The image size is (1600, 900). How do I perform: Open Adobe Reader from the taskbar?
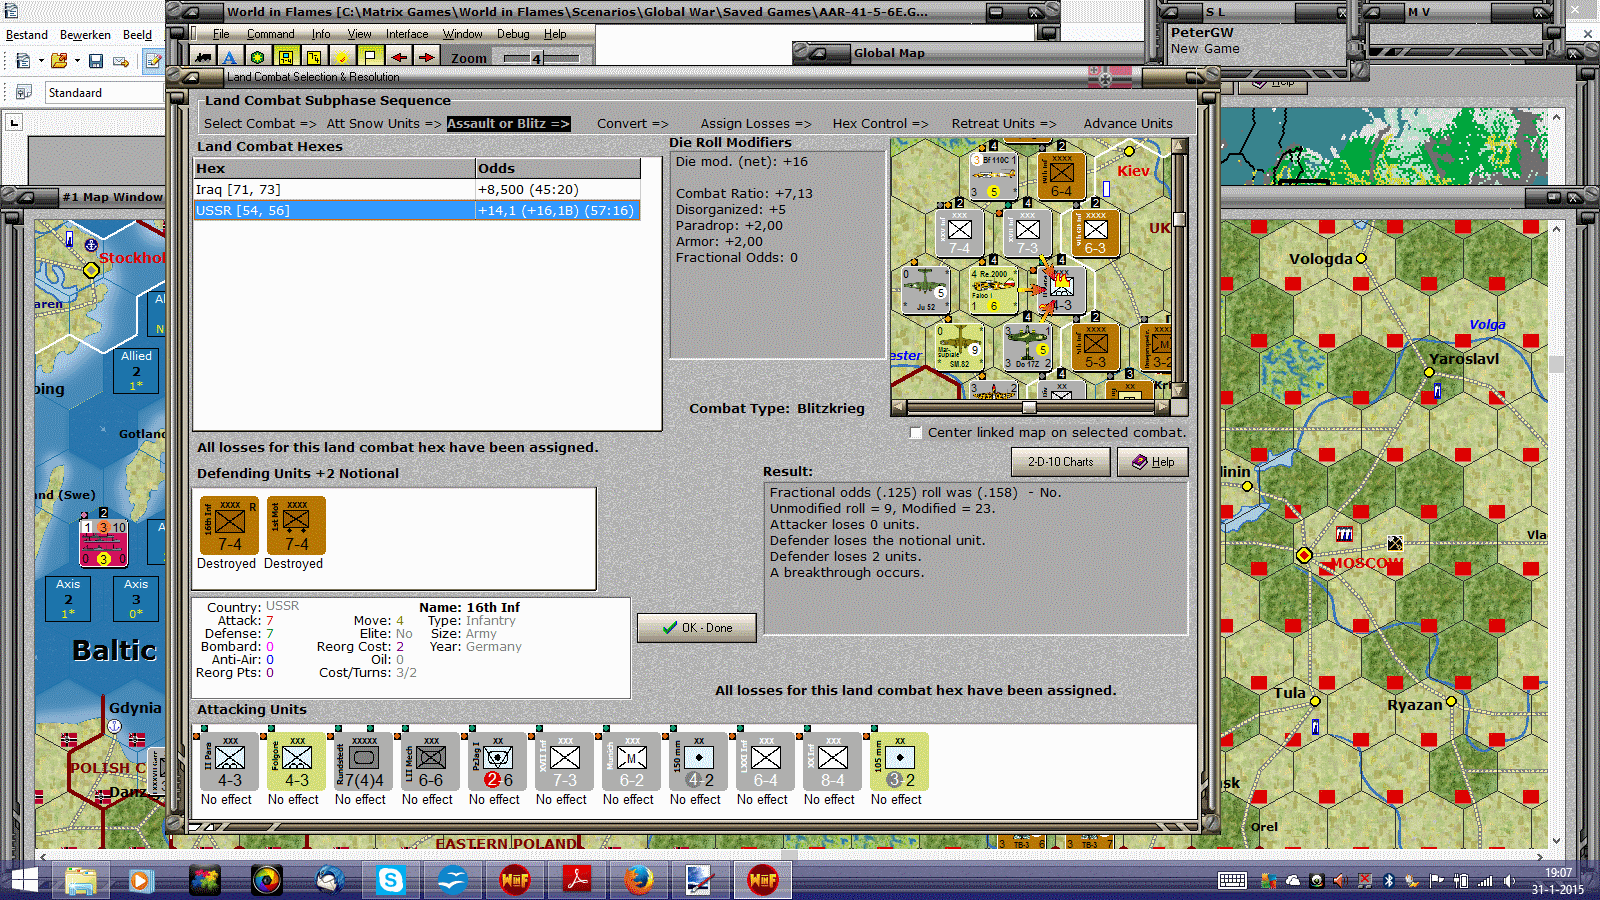(577, 880)
